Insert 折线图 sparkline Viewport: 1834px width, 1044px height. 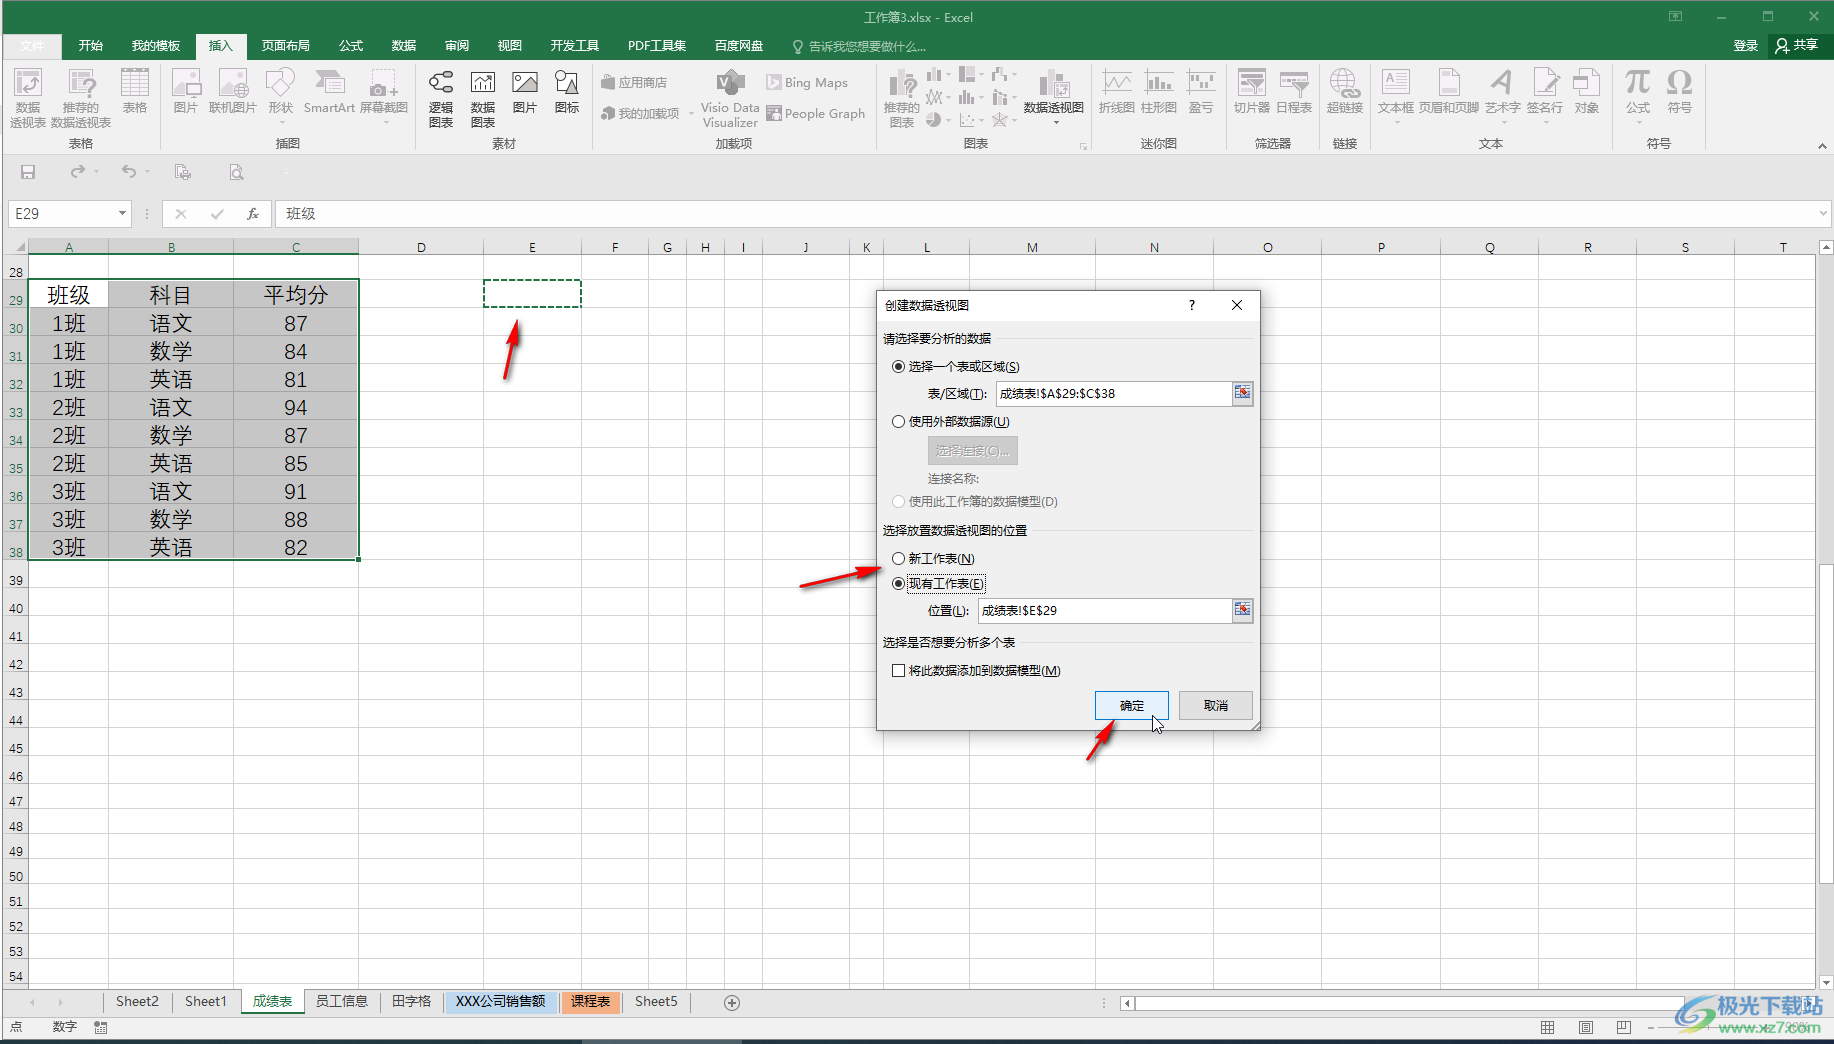pos(1117,90)
